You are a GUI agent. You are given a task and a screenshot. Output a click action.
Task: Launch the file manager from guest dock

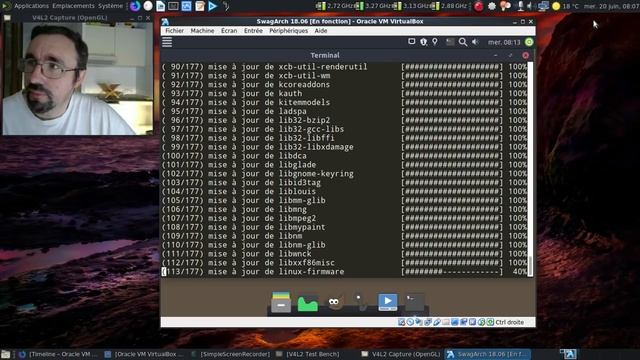(281, 302)
